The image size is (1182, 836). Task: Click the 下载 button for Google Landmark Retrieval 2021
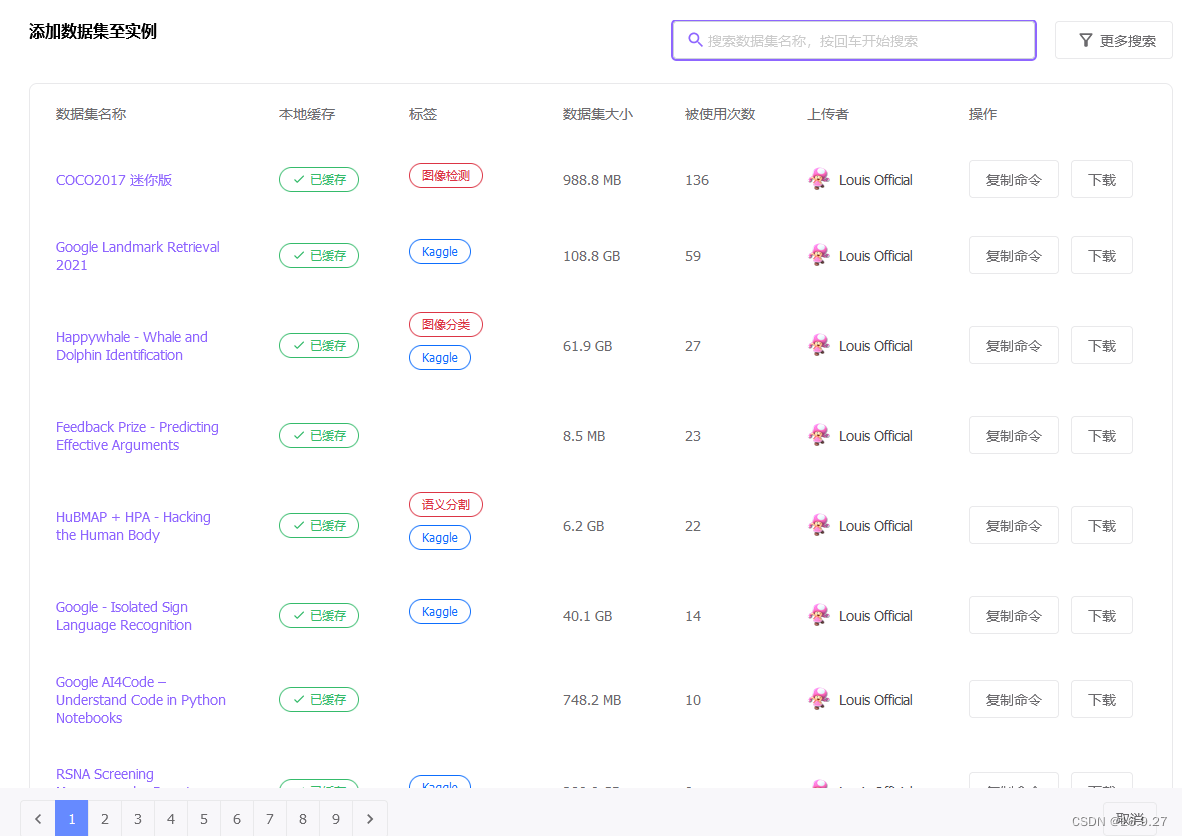point(1101,255)
